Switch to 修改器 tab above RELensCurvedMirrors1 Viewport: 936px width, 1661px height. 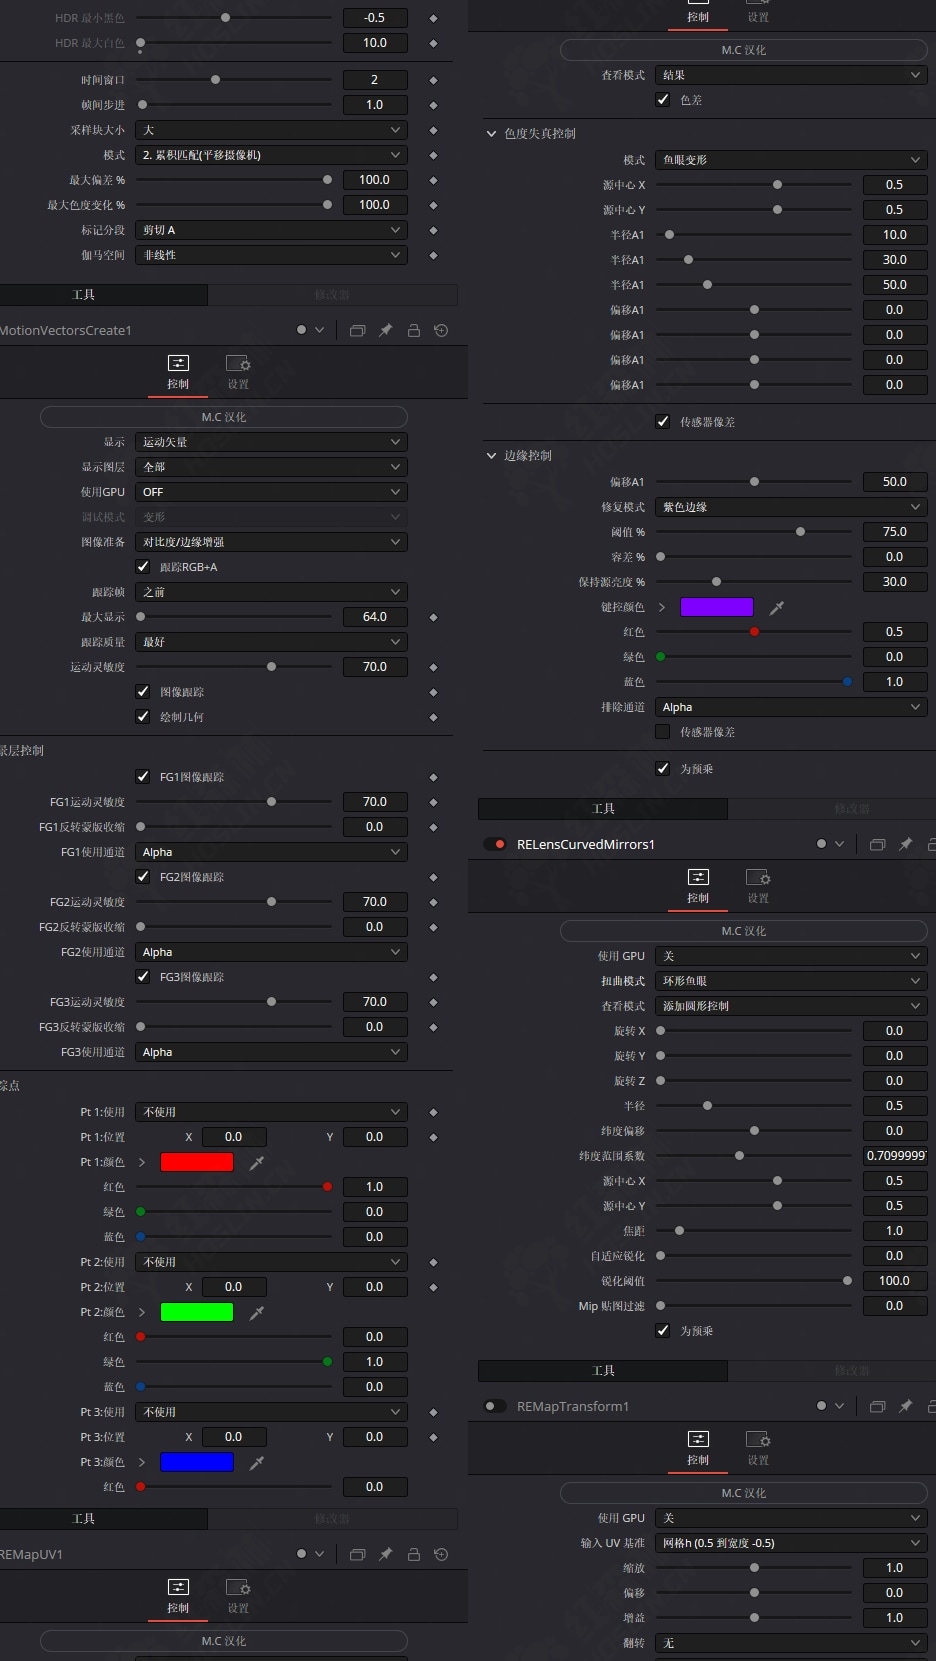coord(852,809)
